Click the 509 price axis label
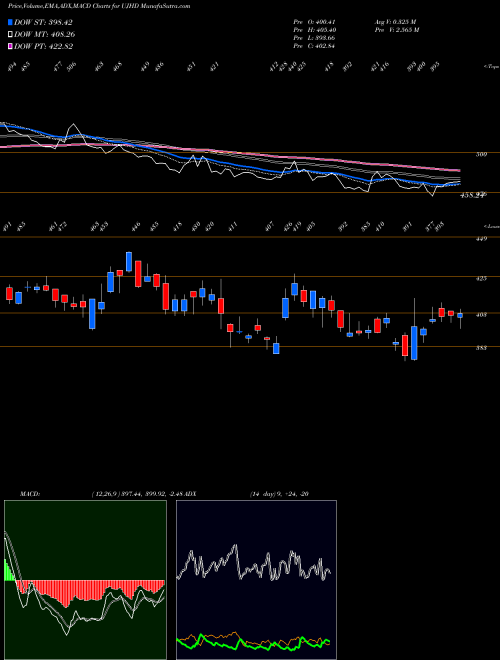 (x=481, y=154)
